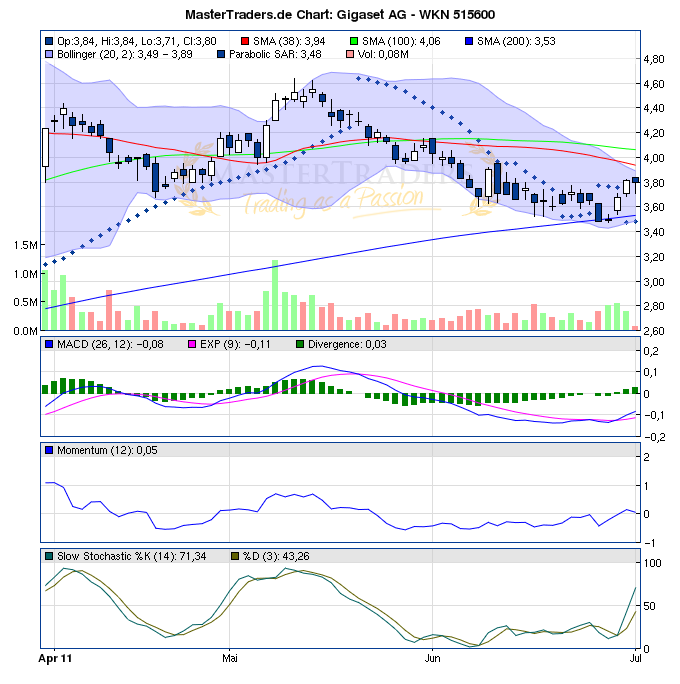Click the 2,60 price axis label
Image resolution: width=680 pixels, height=684 pixels.
click(653, 331)
